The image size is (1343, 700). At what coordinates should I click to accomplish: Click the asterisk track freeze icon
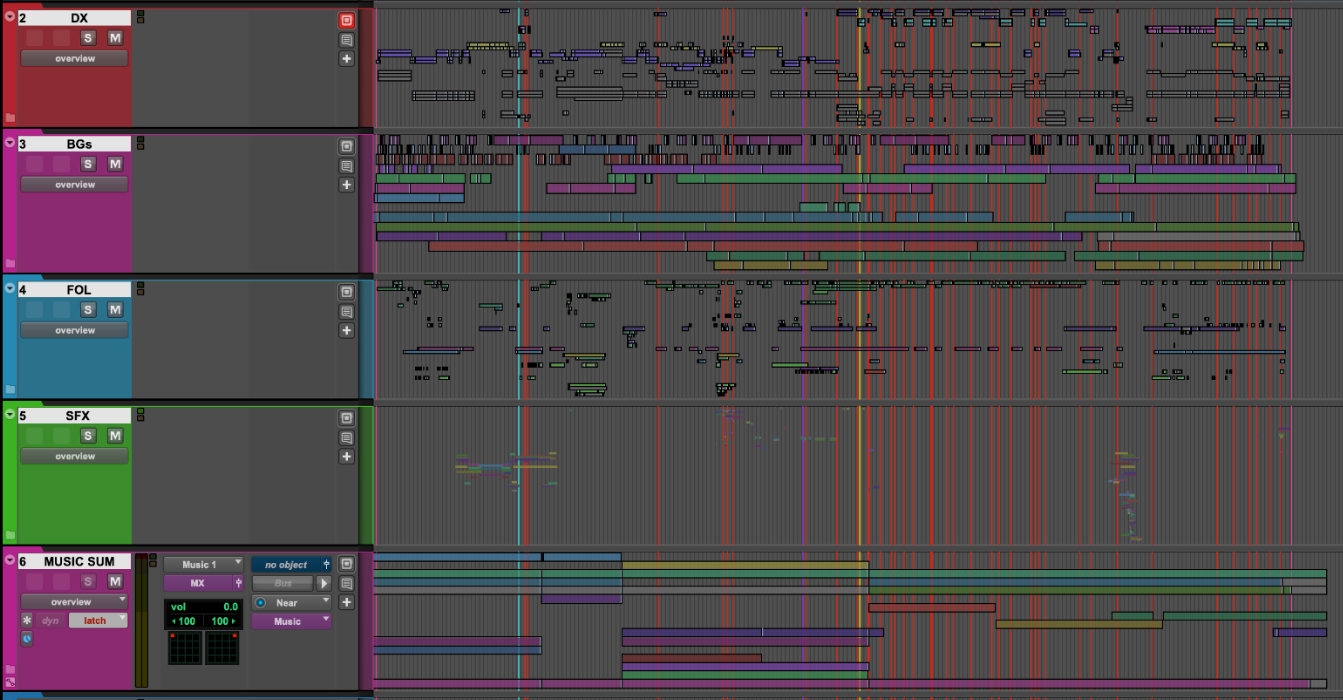tap(27, 620)
